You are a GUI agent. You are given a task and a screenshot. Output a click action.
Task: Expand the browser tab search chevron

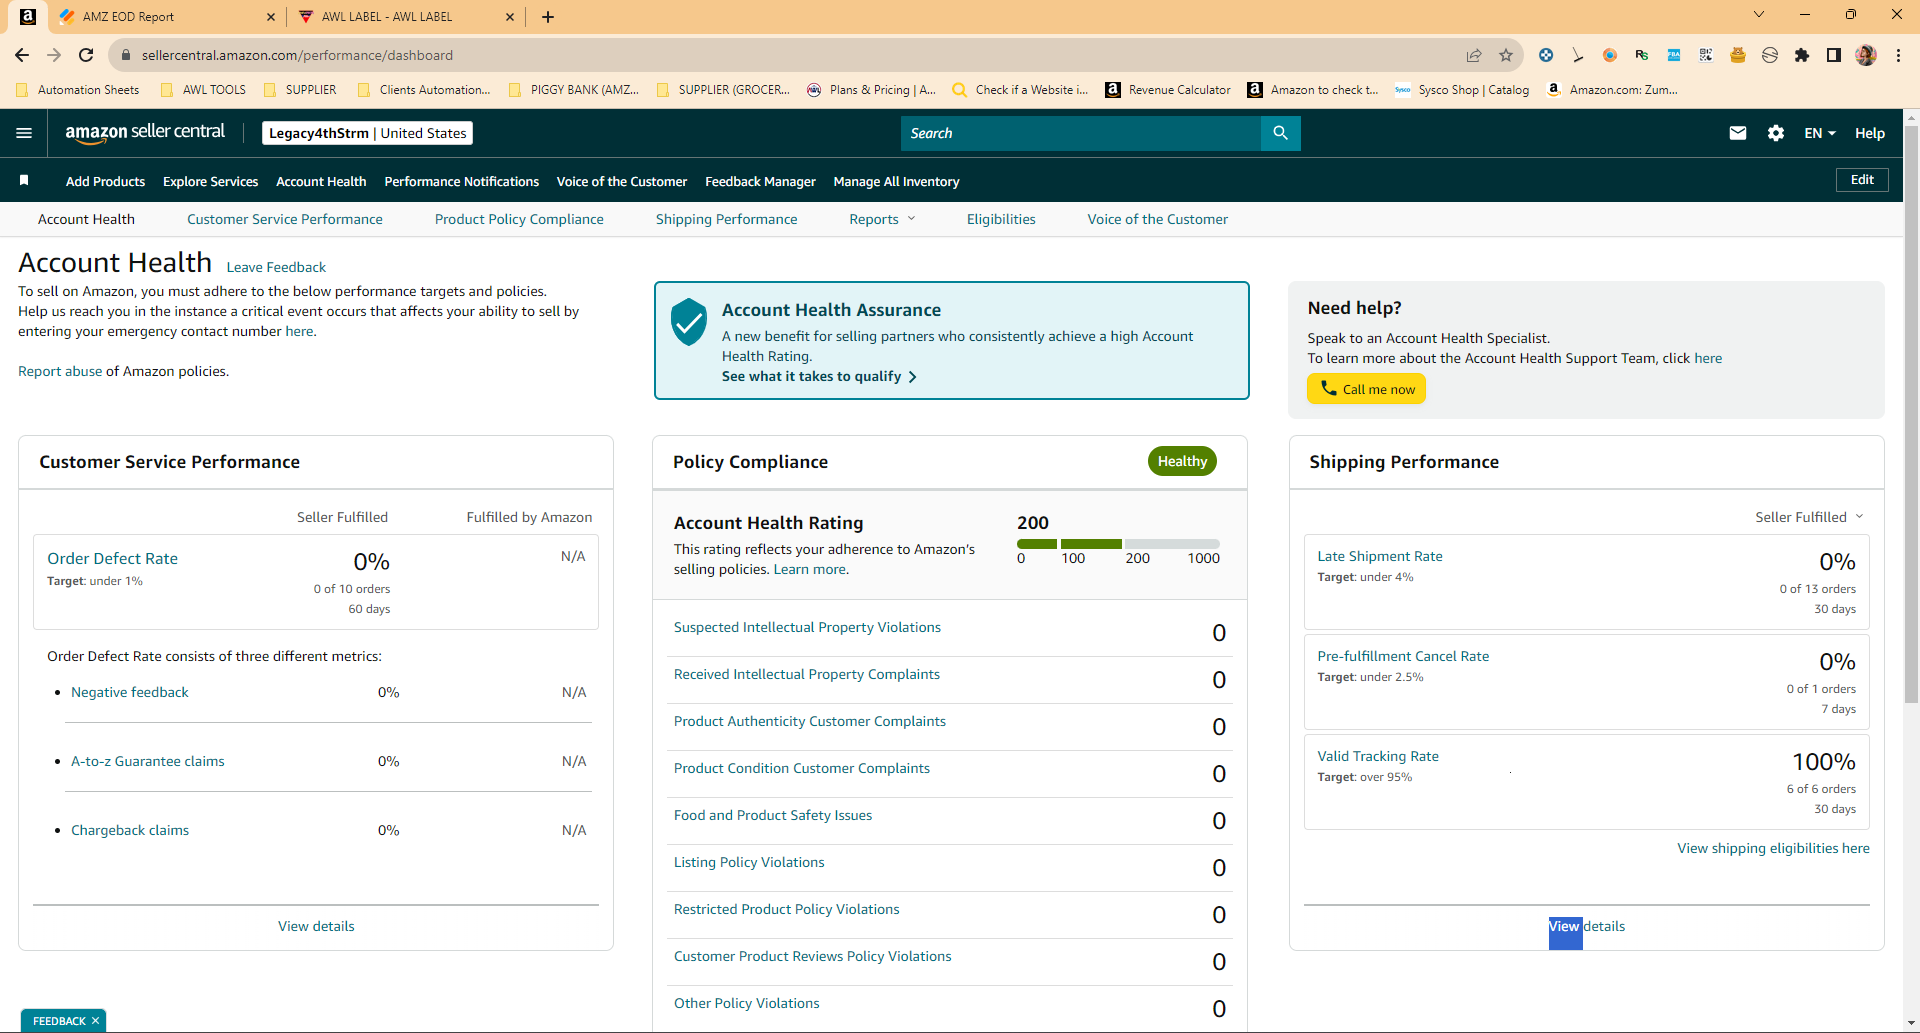point(1759,14)
